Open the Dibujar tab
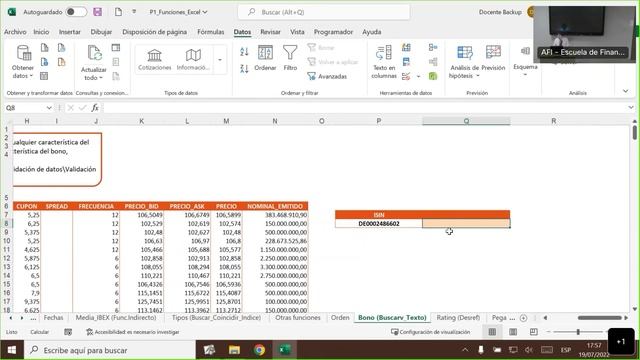This screenshot has width=640, height=360. pos(101,32)
